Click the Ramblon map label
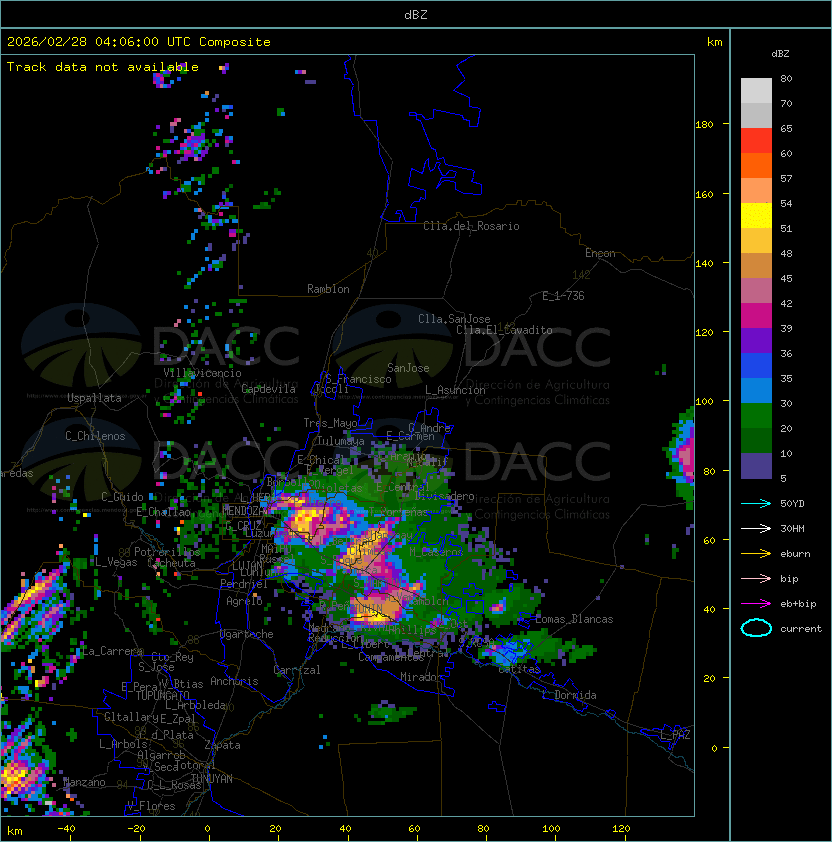This screenshot has width=832, height=842. pyautogui.click(x=328, y=289)
